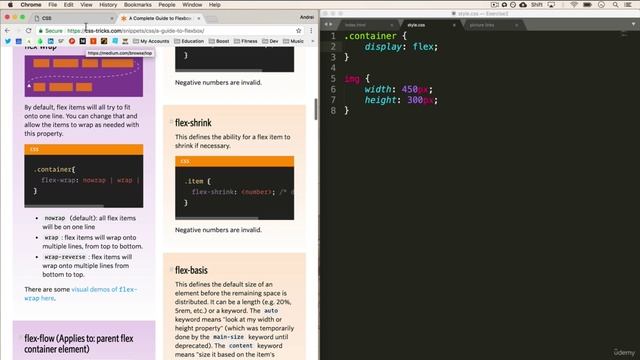Open the SF bookmark

61,41
